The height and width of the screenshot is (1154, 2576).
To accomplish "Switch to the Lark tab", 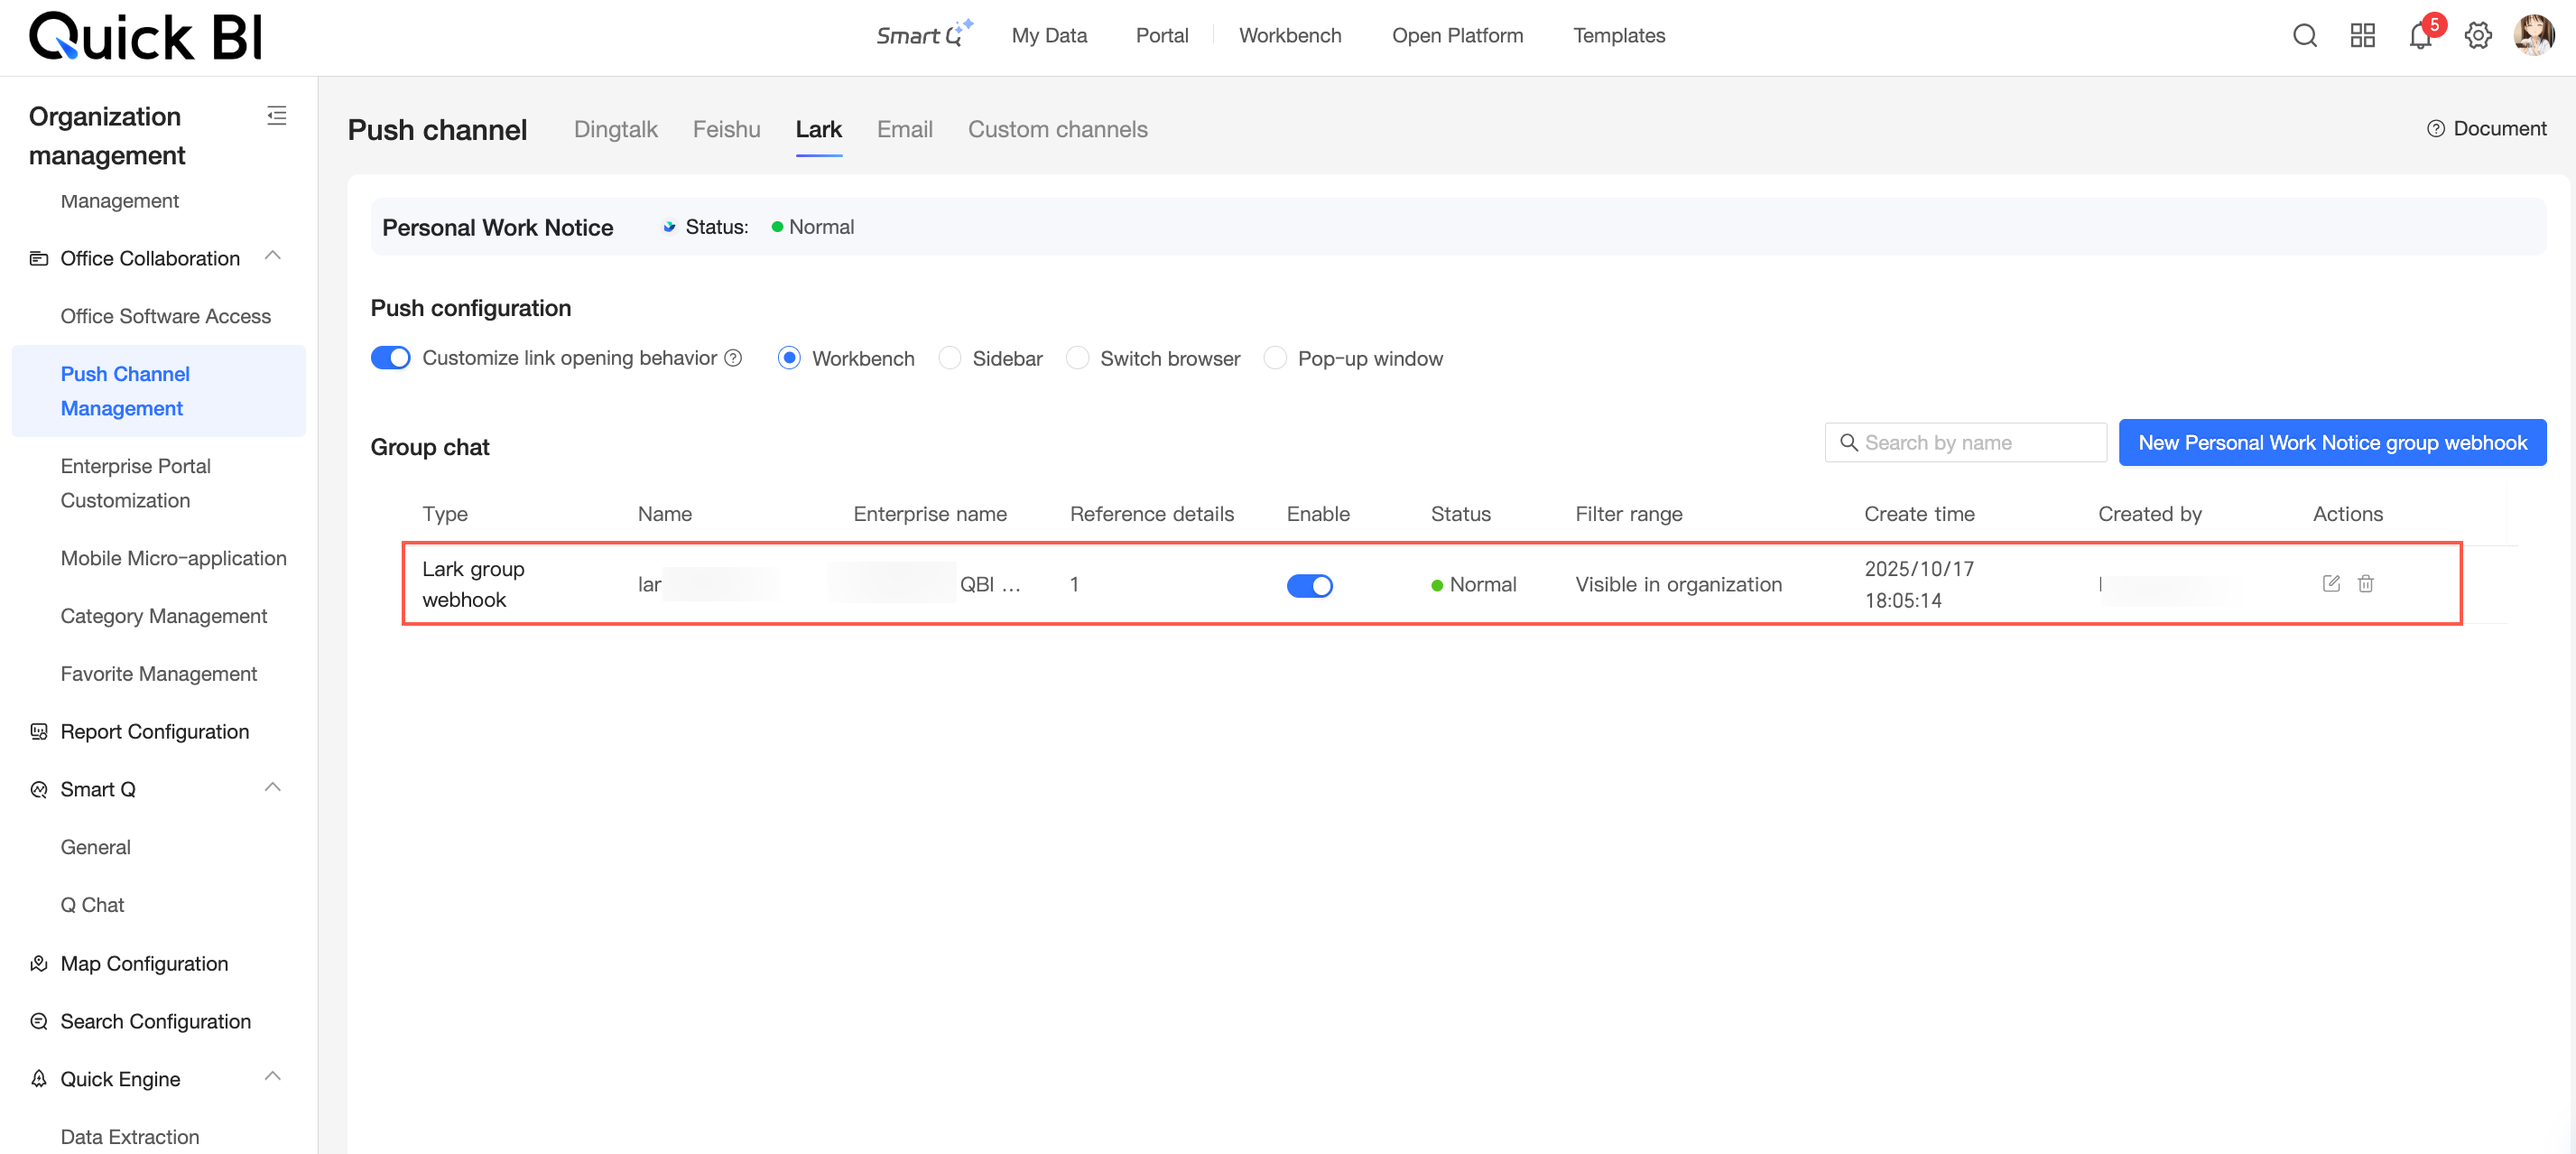I will [x=819, y=130].
